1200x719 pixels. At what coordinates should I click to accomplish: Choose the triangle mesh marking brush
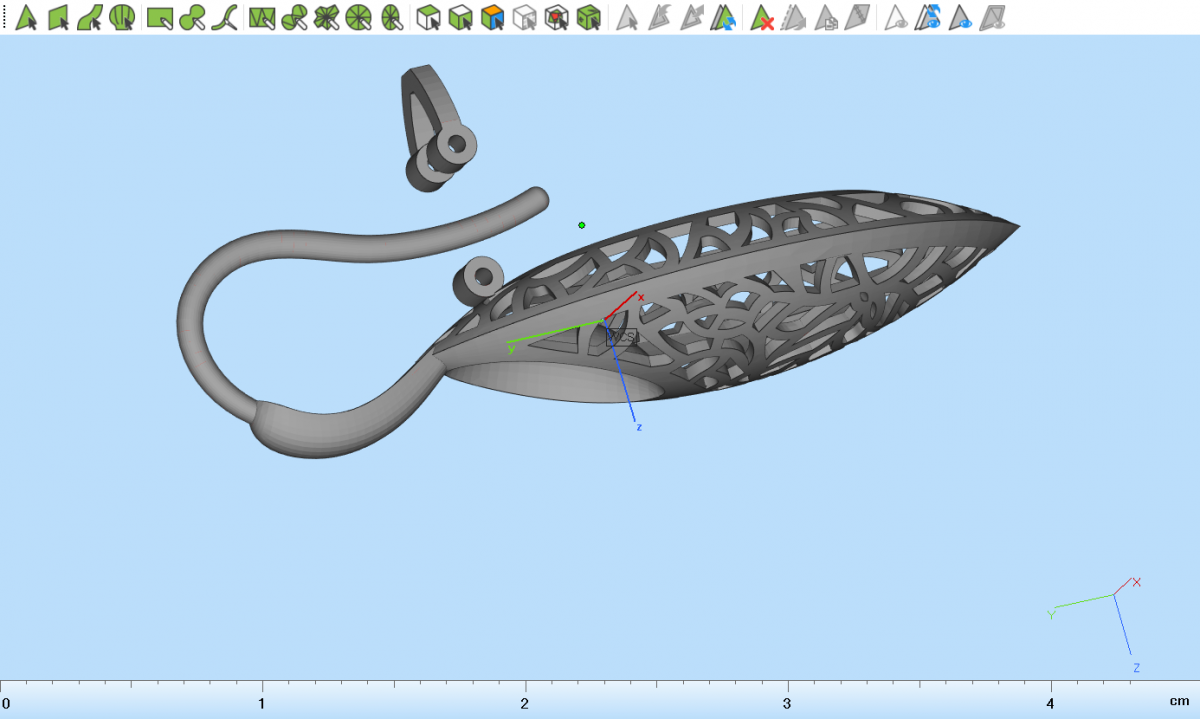point(262,17)
